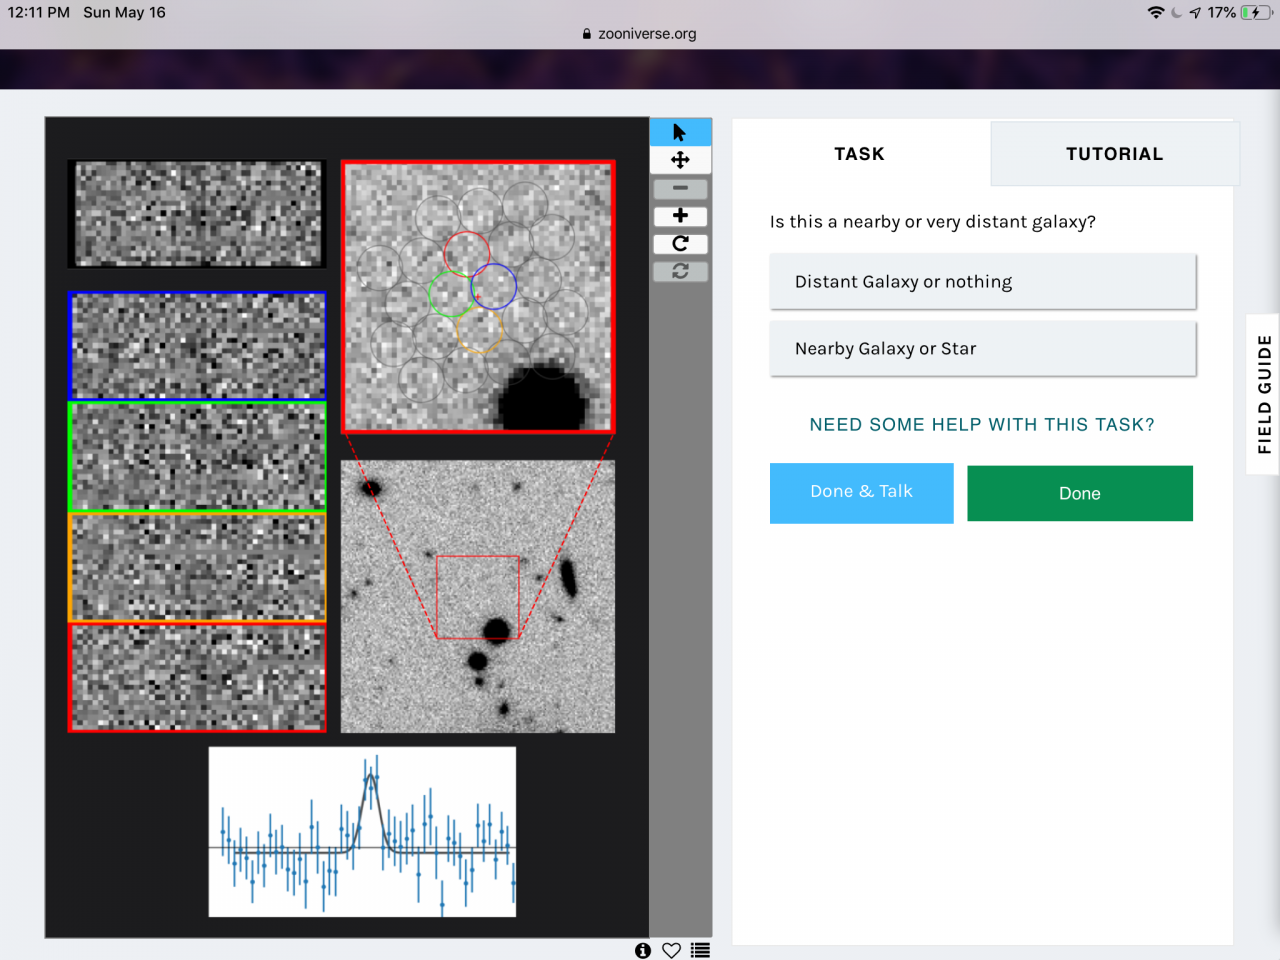
Task: Switch to the Tutorial tab
Action: pyautogui.click(x=1114, y=154)
